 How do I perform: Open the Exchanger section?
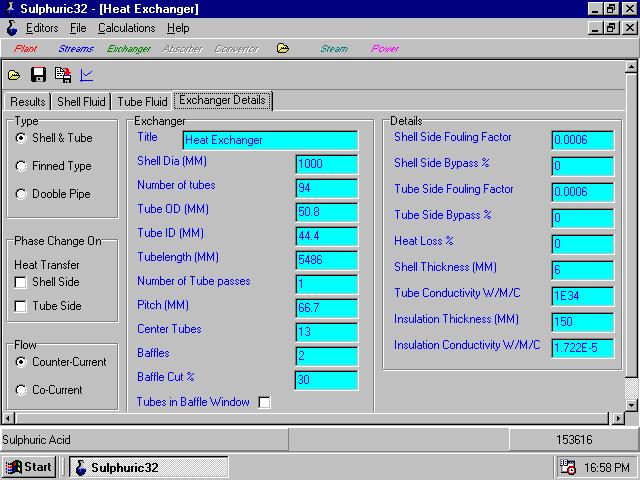click(x=129, y=49)
